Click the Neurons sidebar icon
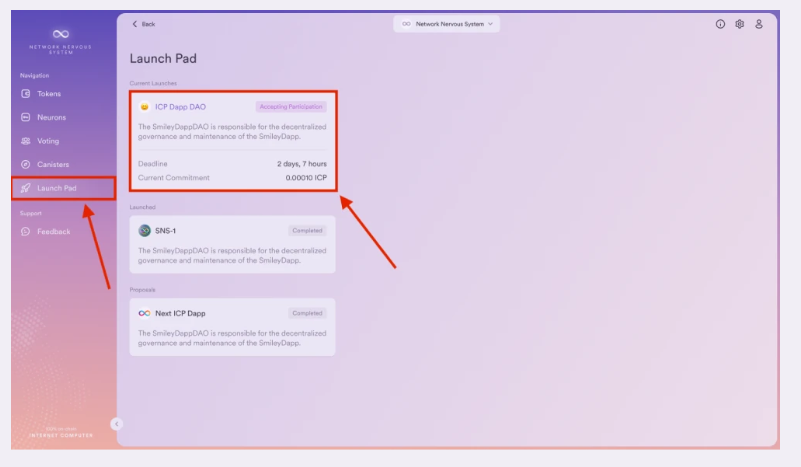 [x=26, y=118]
